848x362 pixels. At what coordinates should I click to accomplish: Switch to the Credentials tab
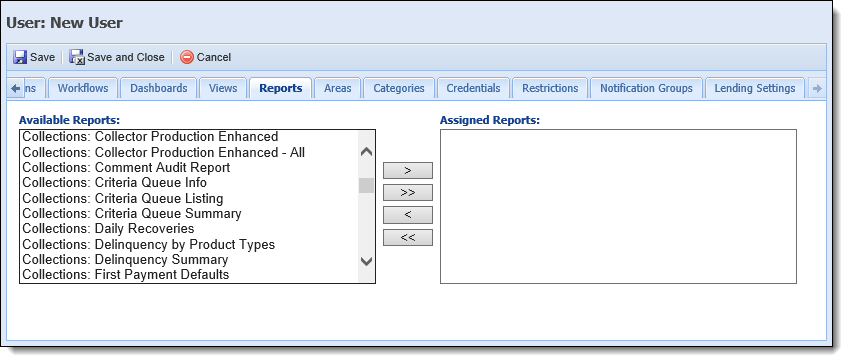(473, 88)
